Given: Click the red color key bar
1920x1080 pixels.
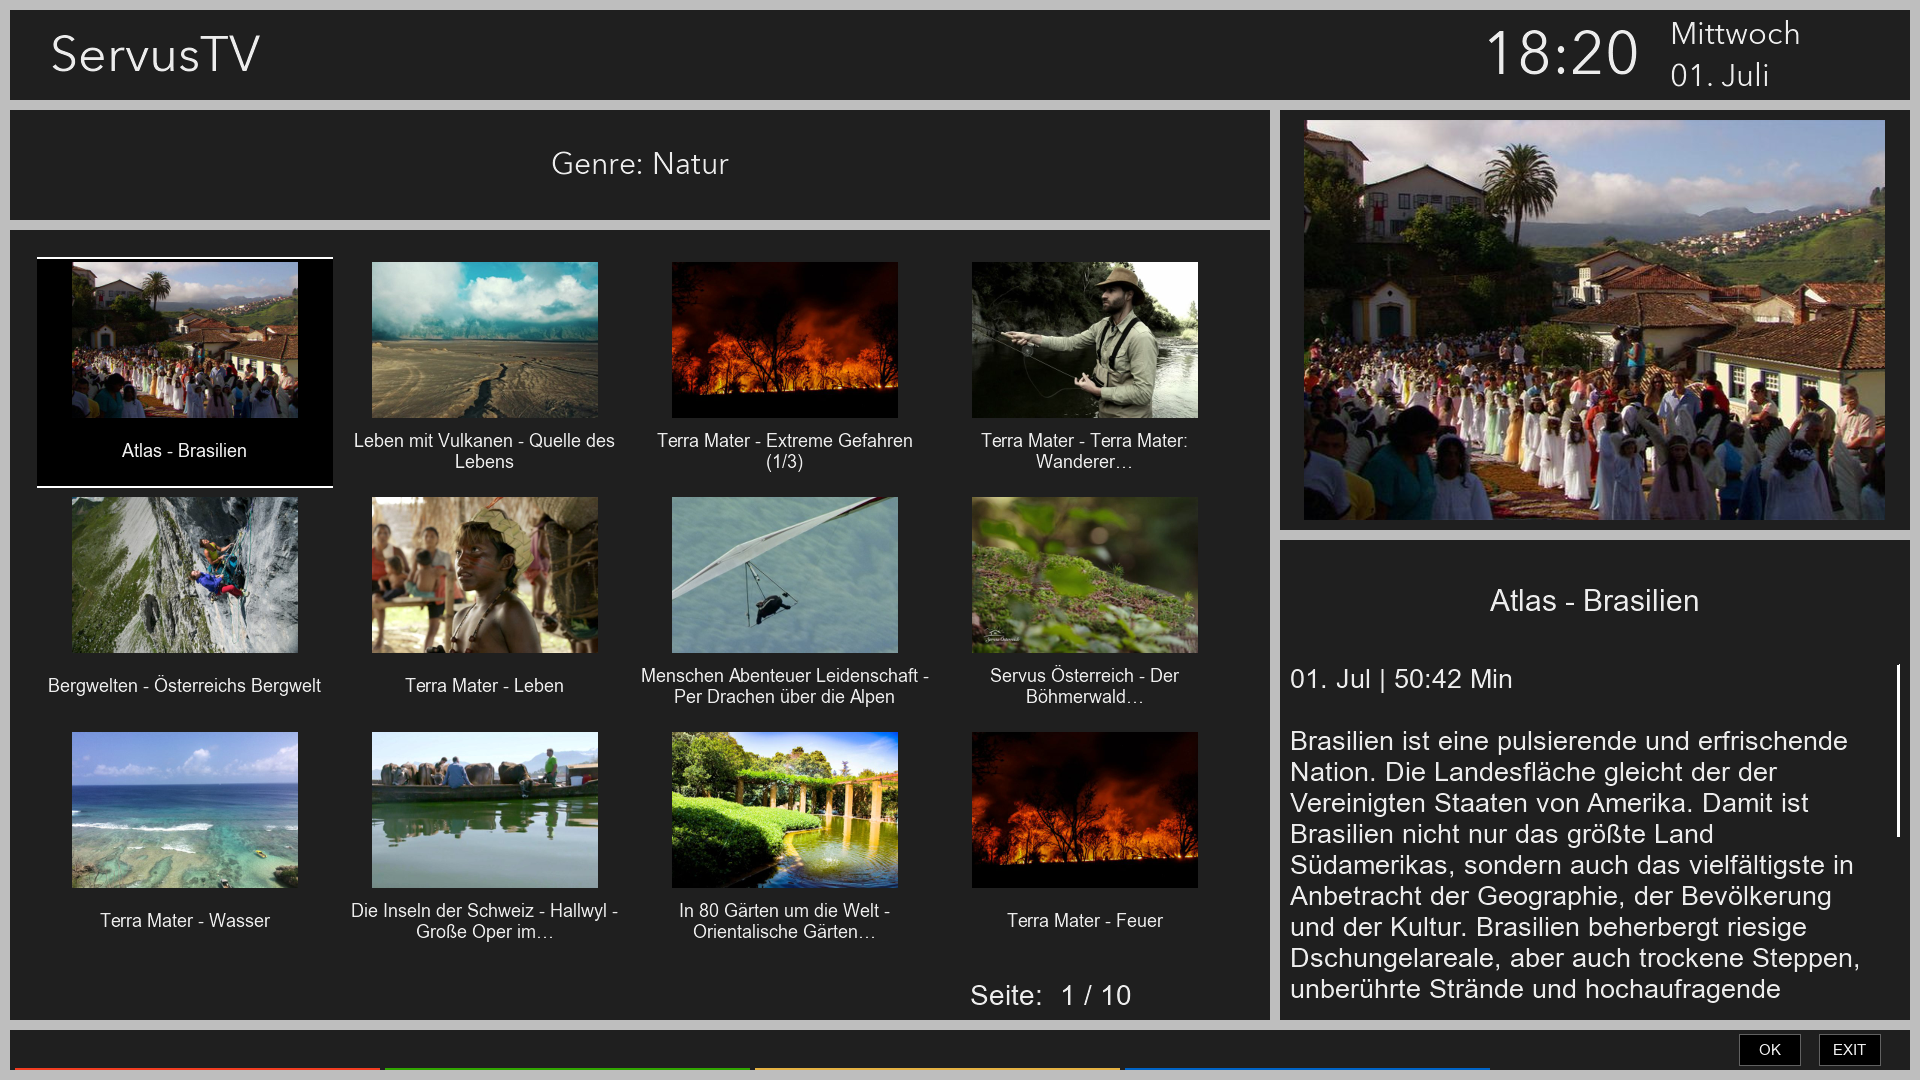Looking at the screenshot, I should 197,1069.
